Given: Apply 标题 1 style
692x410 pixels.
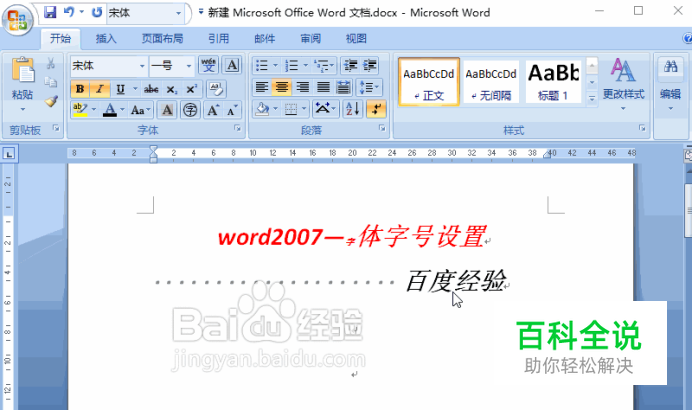Looking at the screenshot, I should click(x=553, y=82).
